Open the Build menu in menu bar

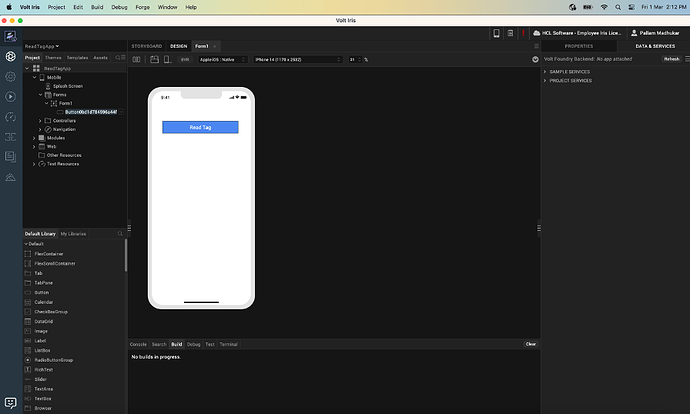pos(97,7)
